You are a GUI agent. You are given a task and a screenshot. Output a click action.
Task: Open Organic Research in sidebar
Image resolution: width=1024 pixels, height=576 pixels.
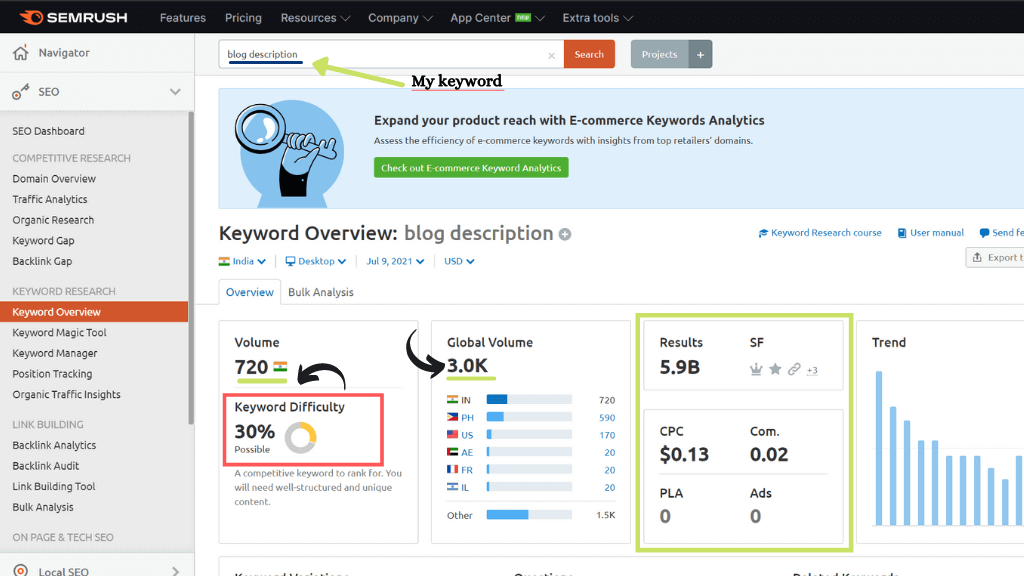click(53, 220)
